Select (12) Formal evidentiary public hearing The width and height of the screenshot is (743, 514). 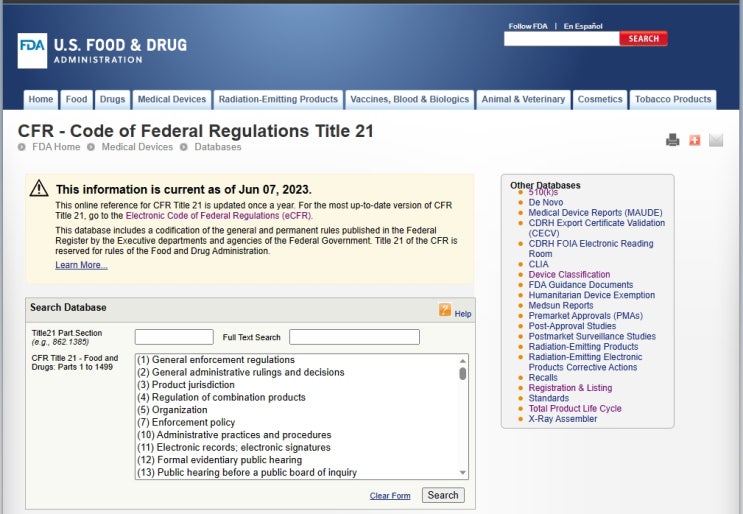tap(297, 460)
